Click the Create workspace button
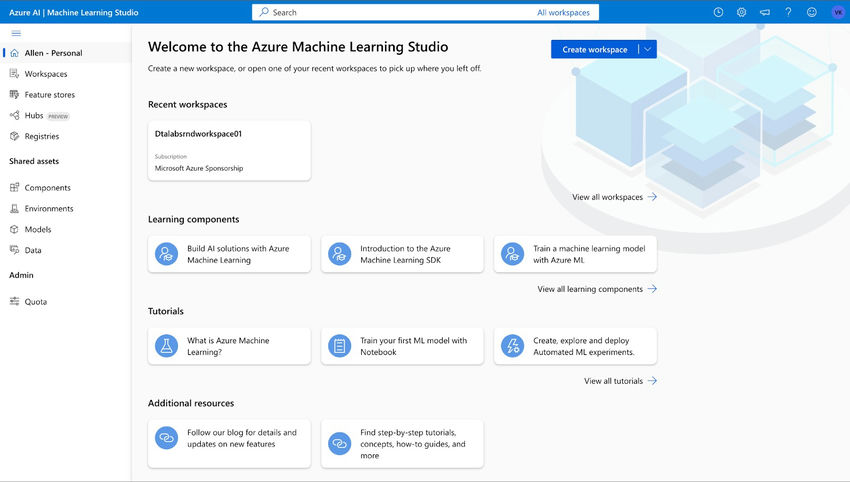Viewport: 850px width, 482px height. tap(595, 49)
